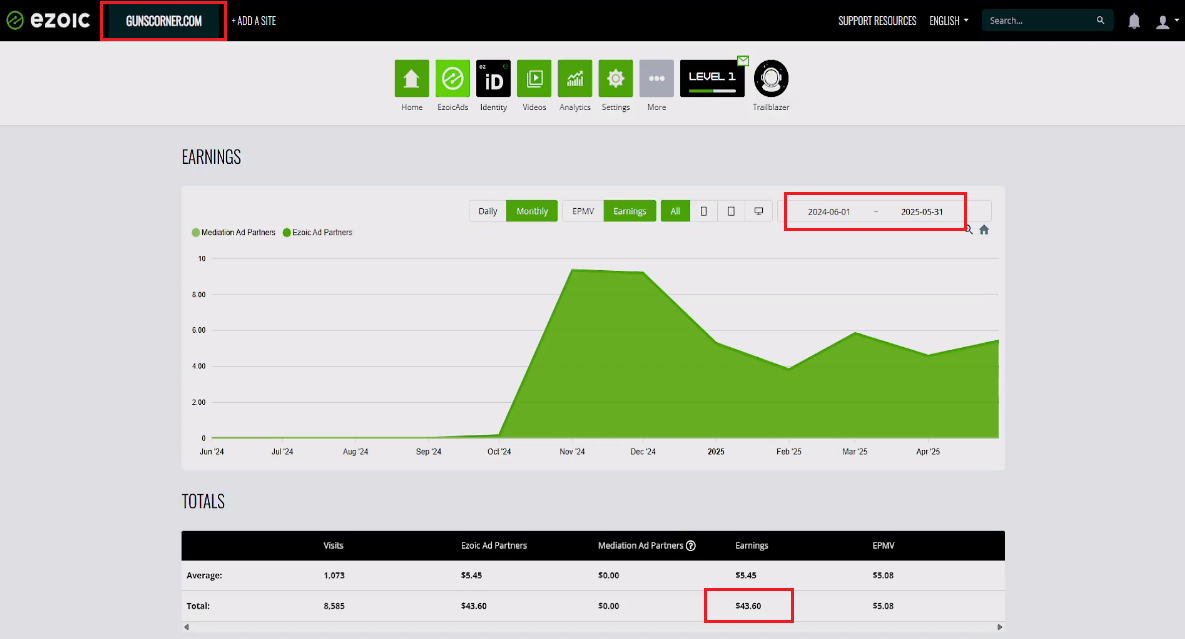Click the Nov '24 axis label
Viewport: 1185px width, 639px height.
572,452
